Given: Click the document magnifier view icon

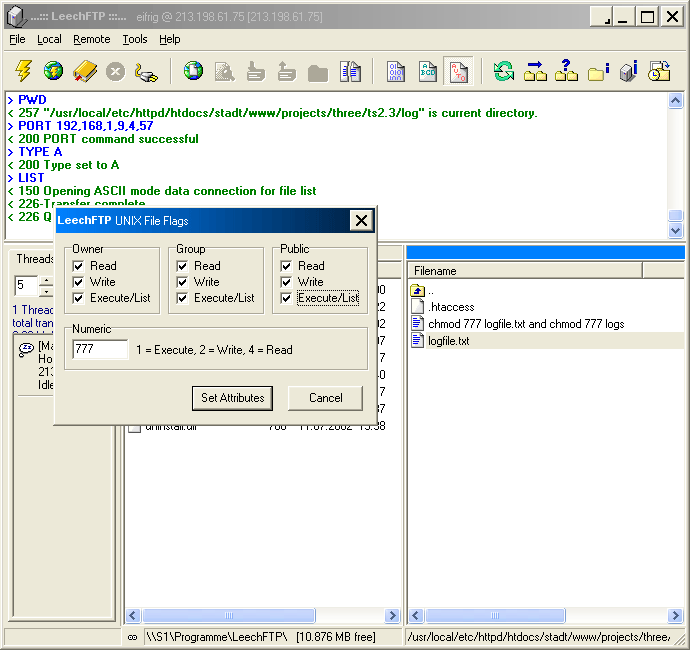Looking at the screenshot, I should [x=224, y=71].
